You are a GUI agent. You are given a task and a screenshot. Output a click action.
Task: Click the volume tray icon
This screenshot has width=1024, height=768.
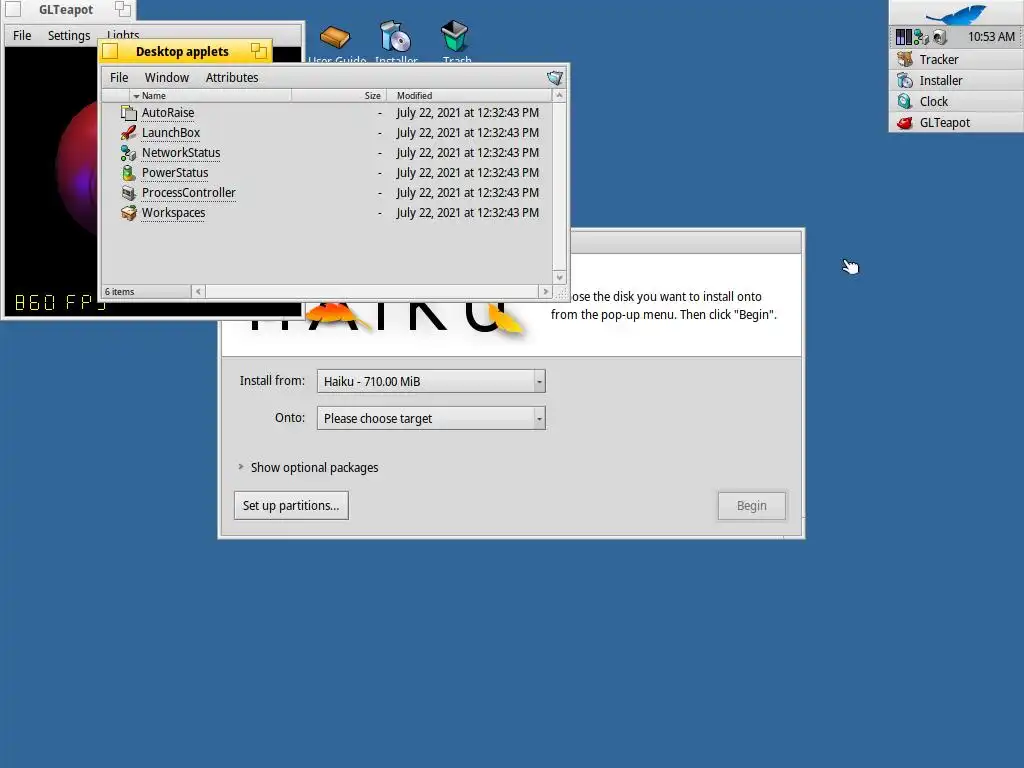[940, 37]
